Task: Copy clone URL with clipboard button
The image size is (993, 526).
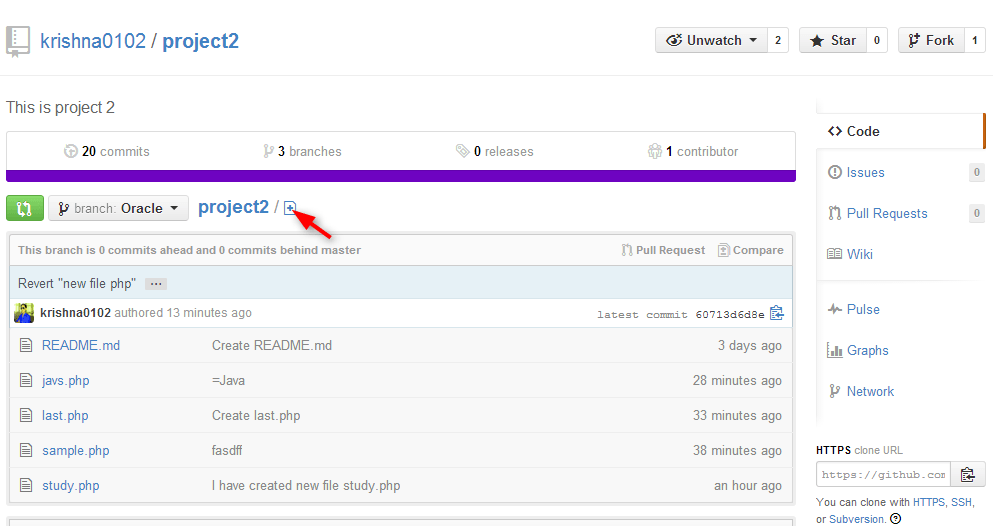Action: tap(968, 475)
